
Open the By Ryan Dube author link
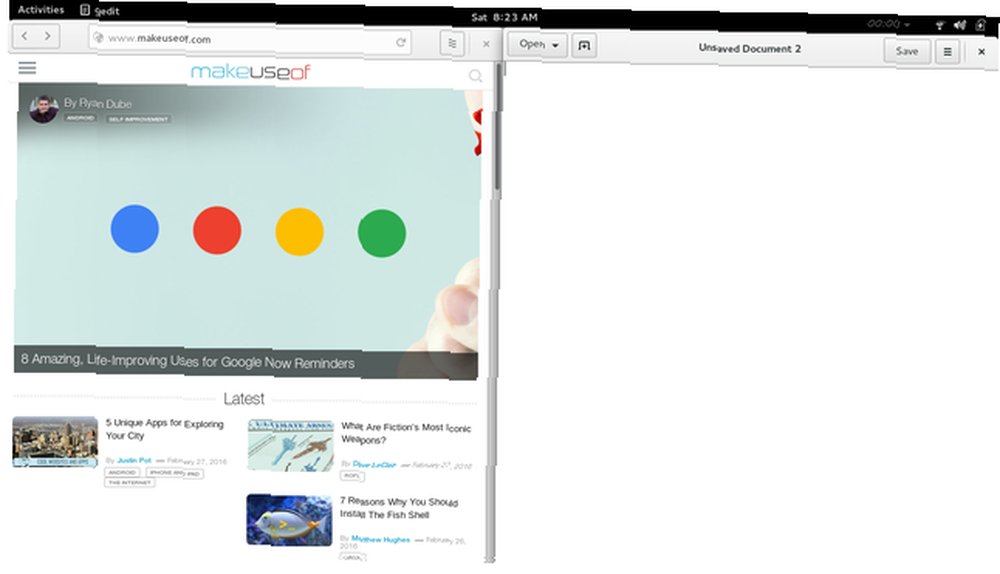pos(98,103)
